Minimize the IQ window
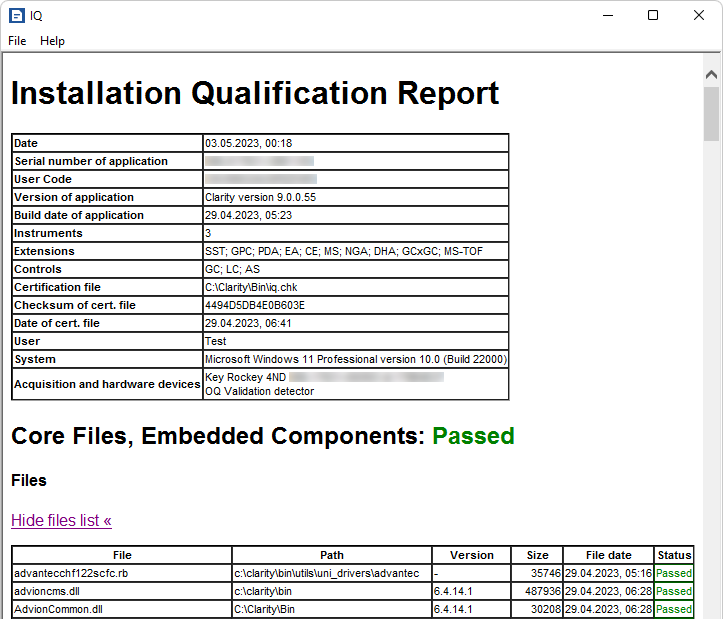 click(x=608, y=16)
